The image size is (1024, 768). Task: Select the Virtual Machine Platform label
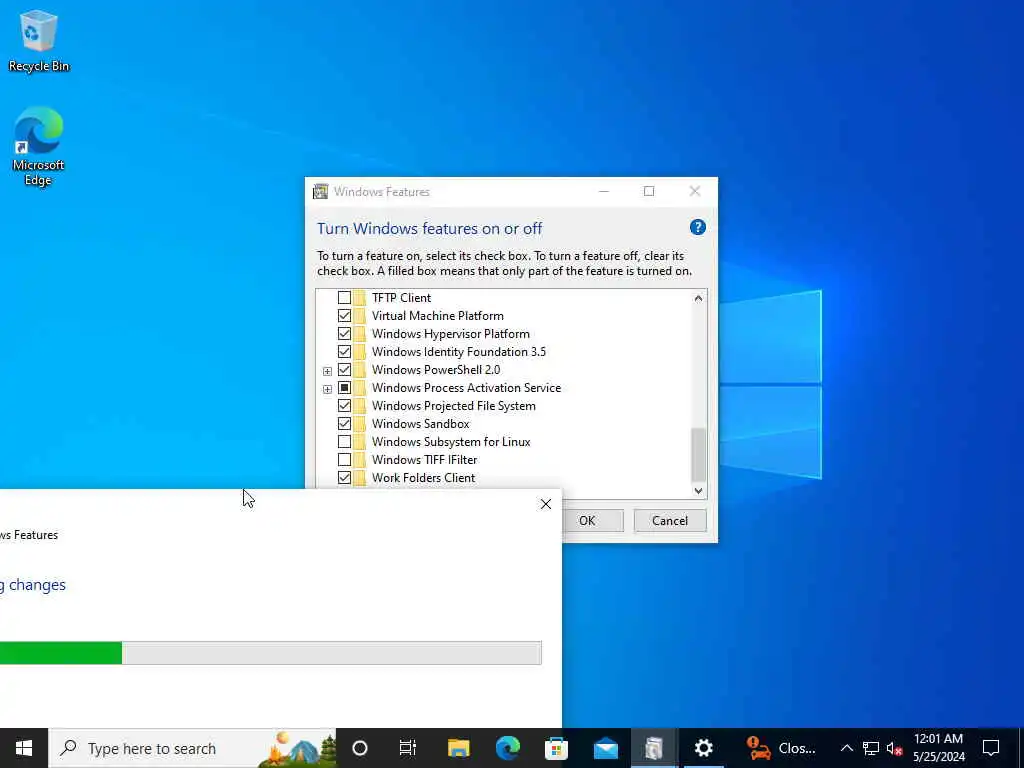[438, 315]
